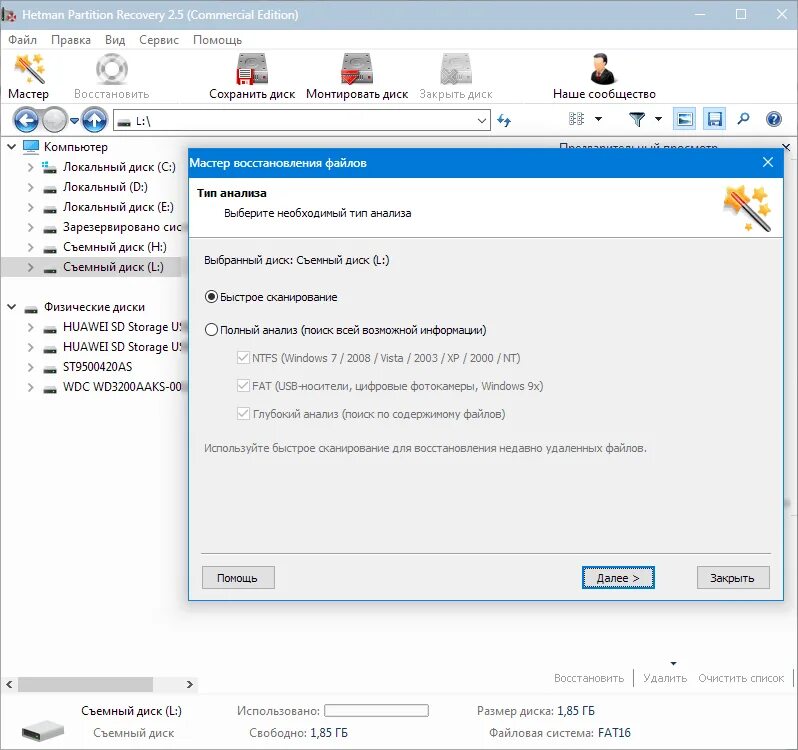The width and height of the screenshot is (798, 750).
Task: Open the view mode dropdown arrow
Action: pos(598,119)
